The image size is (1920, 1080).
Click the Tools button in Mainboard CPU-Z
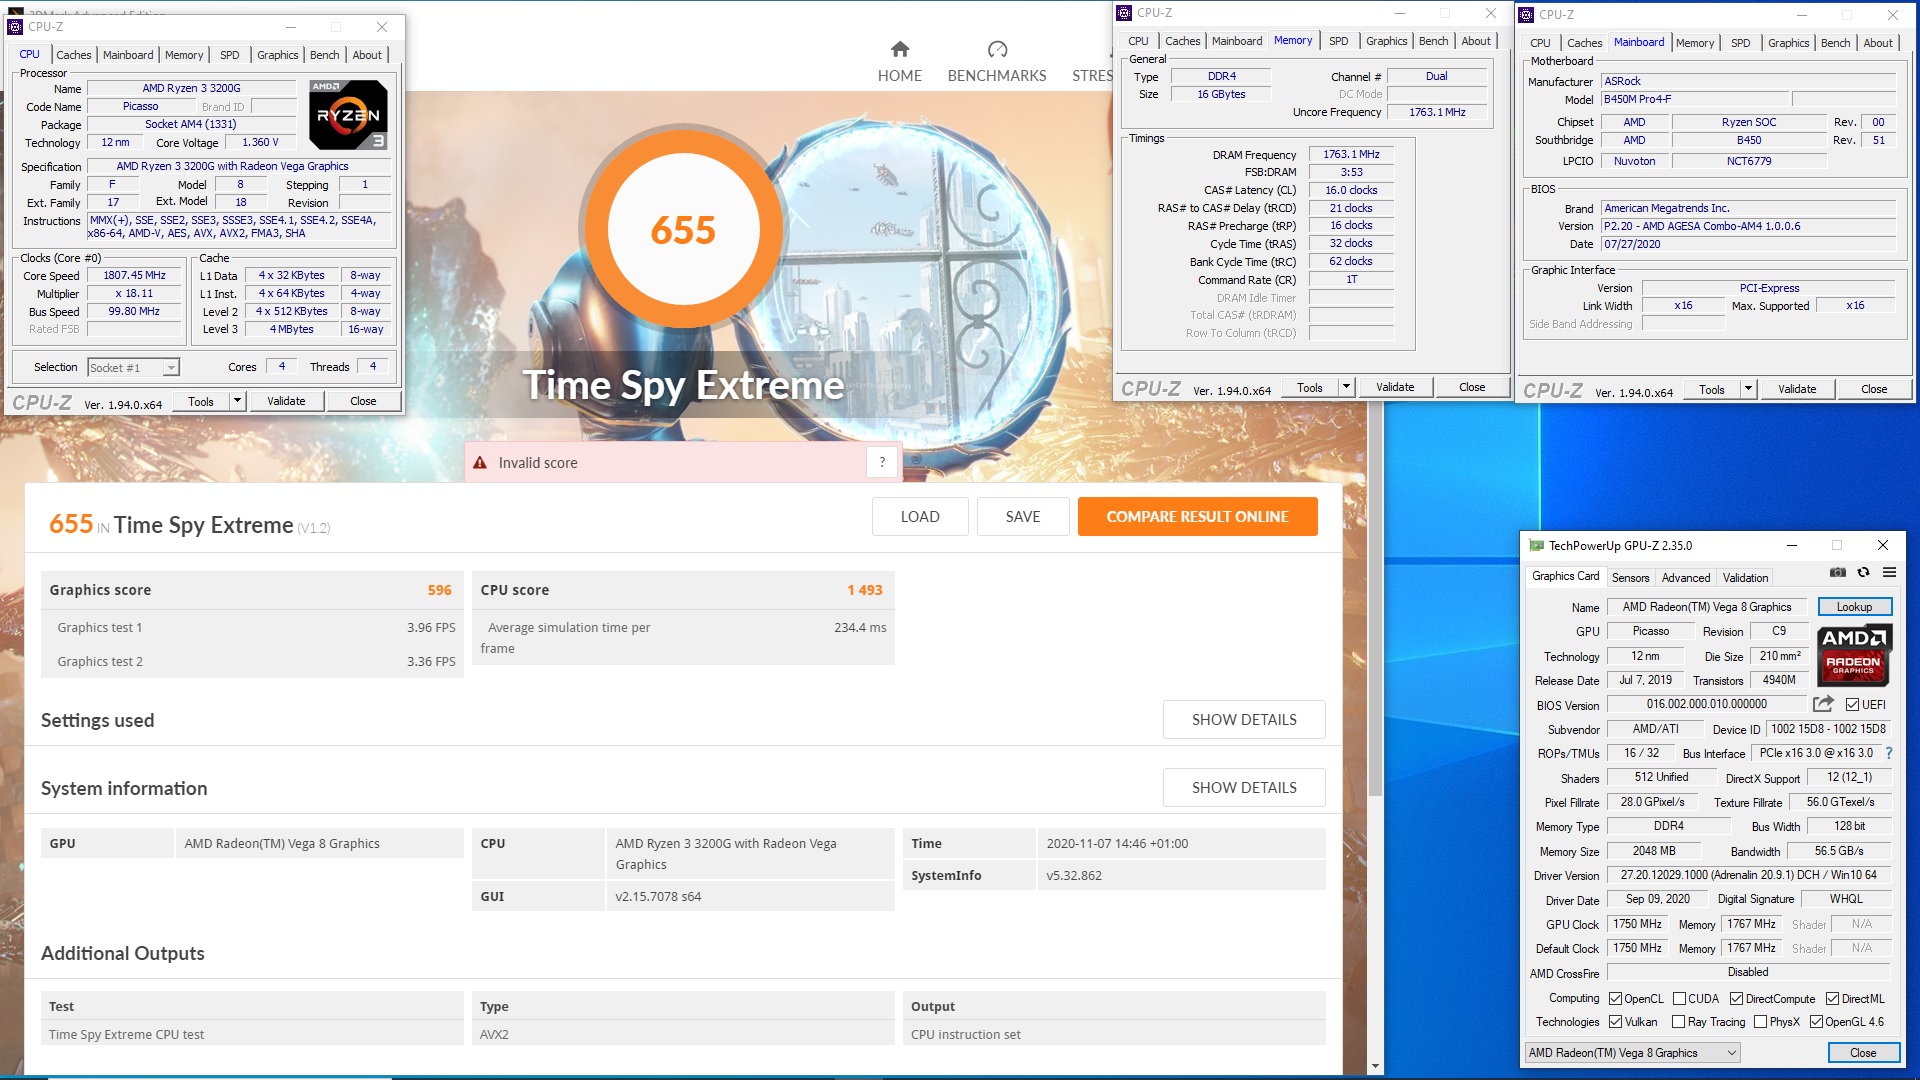point(1711,389)
